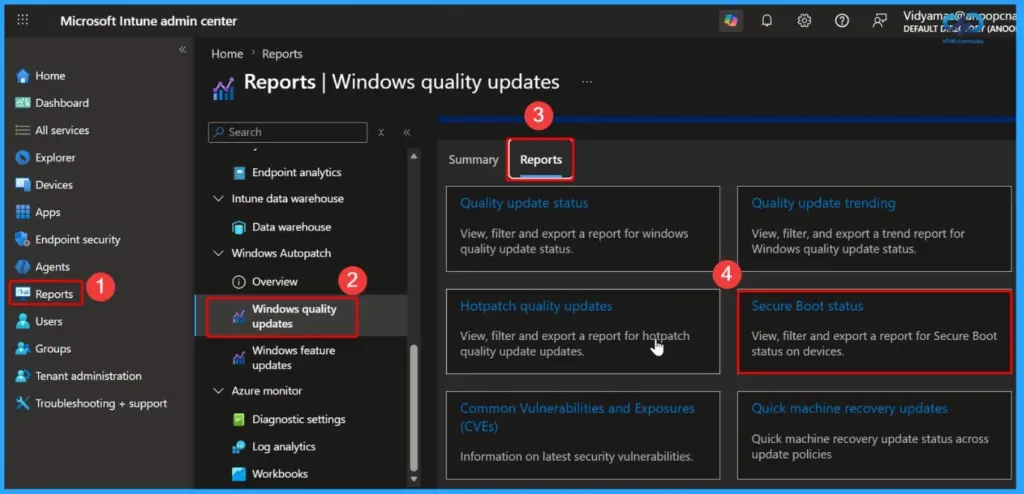Open the settings gear in top bar
1024x494 pixels.
pos(805,21)
